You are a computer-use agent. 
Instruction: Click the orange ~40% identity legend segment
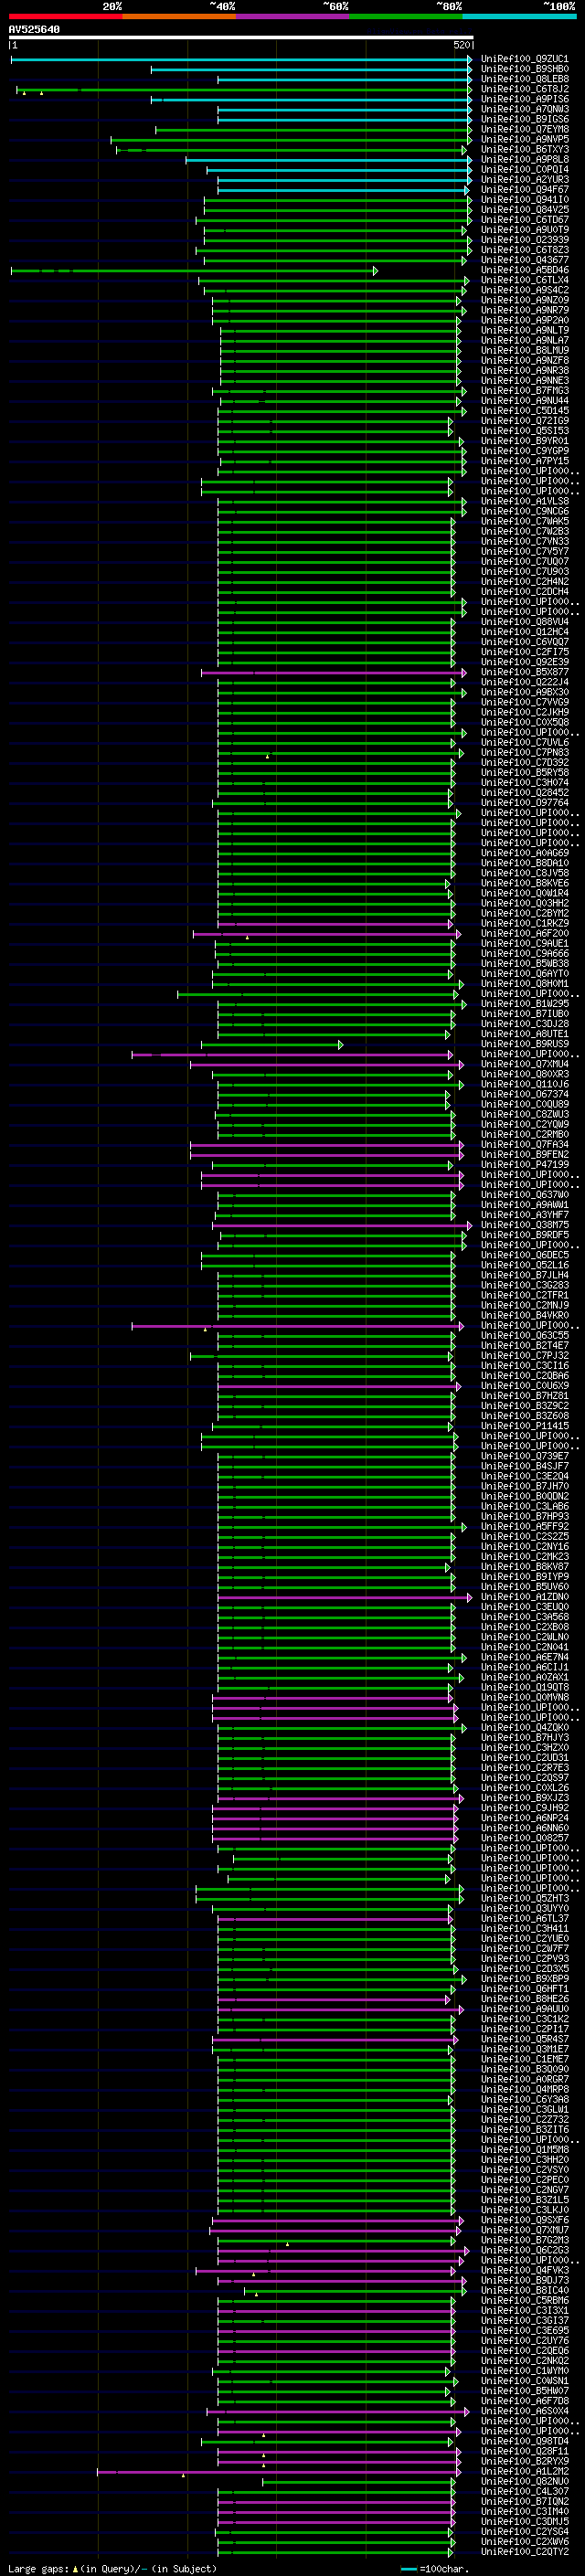(179, 16)
